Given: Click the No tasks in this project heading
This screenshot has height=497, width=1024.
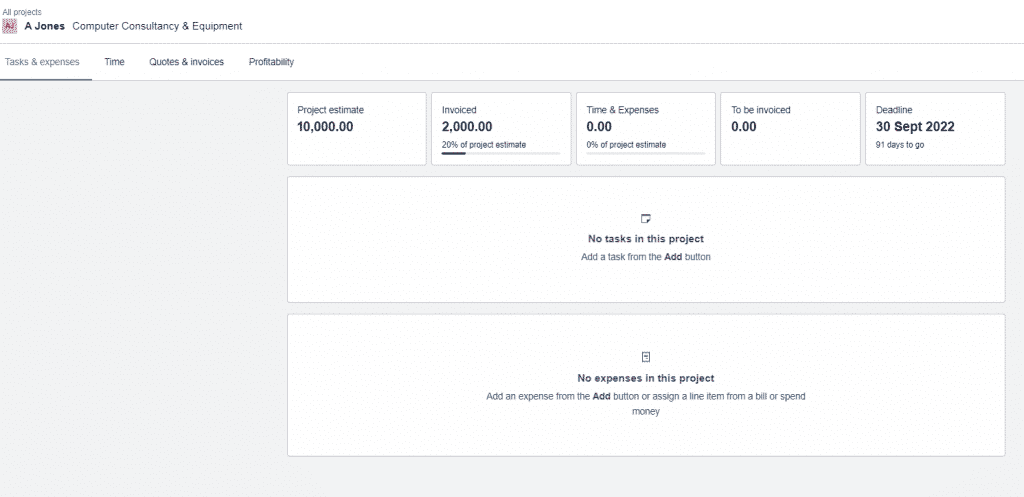Looking at the screenshot, I should 646,239.
